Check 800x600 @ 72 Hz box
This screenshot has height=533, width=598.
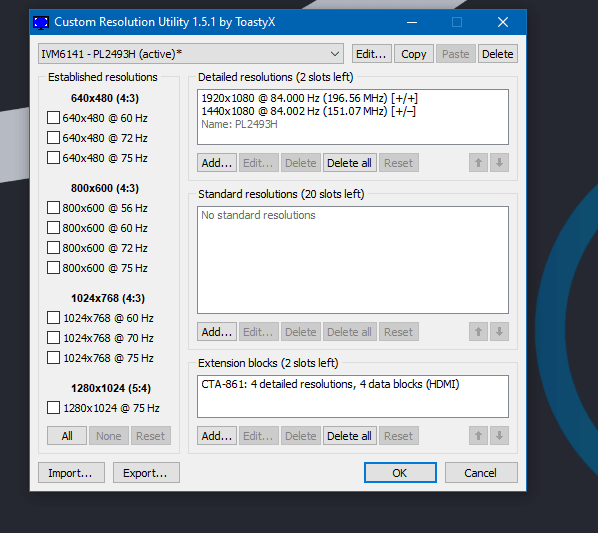point(53,248)
